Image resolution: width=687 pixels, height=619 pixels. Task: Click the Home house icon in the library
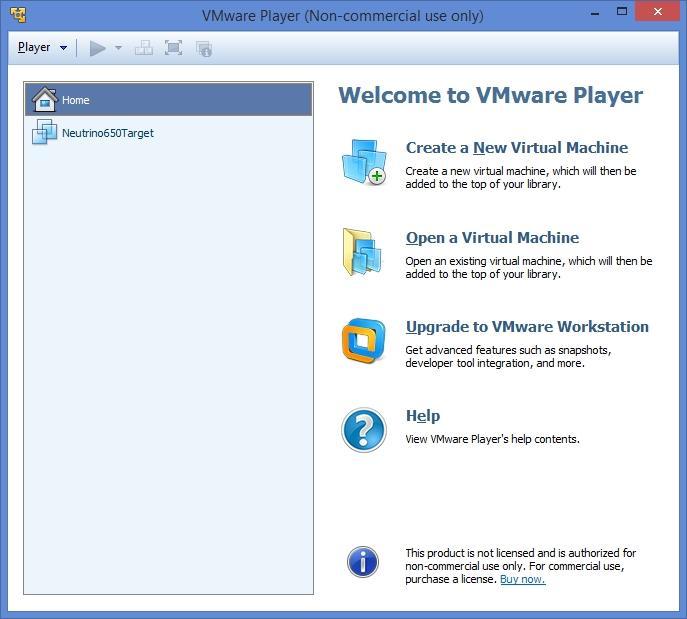click(45, 99)
